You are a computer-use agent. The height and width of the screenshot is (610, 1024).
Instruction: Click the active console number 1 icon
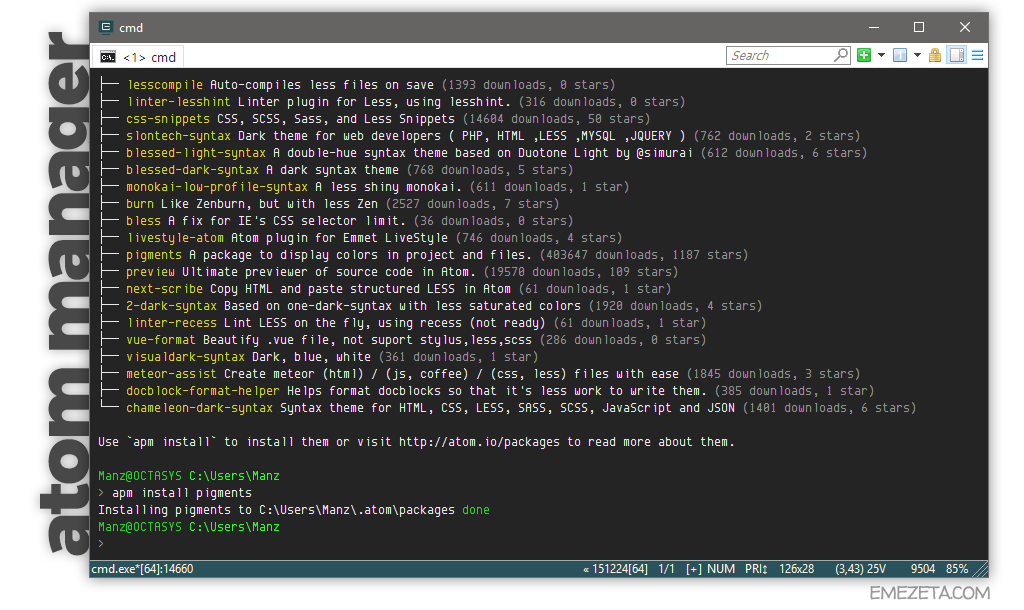[x=900, y=56]
